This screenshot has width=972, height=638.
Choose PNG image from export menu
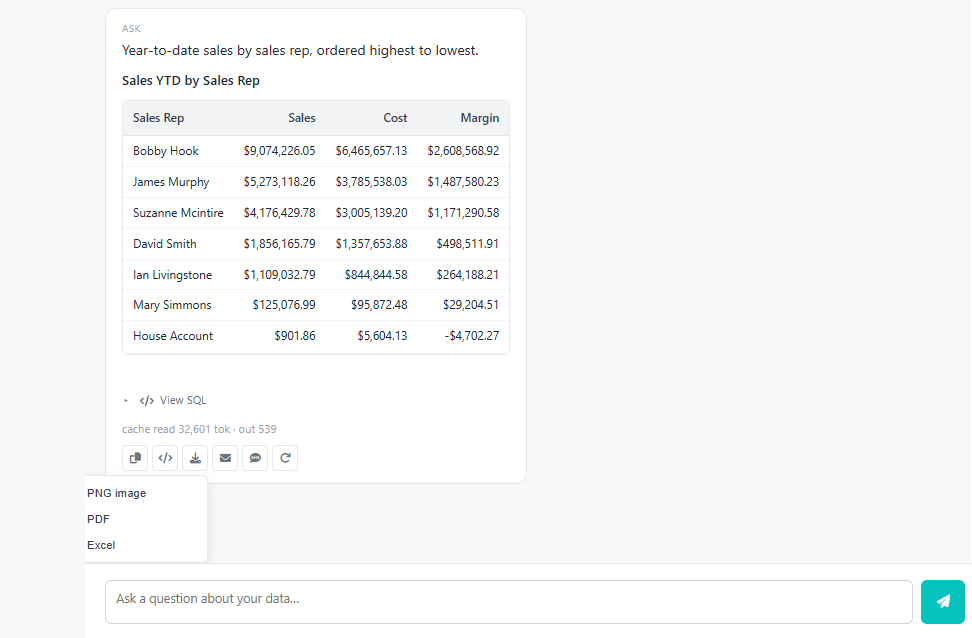117,493
